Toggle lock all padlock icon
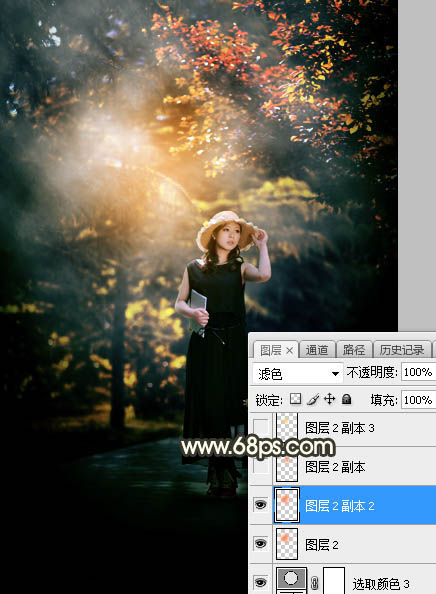This screenshot has height=594, width=436. tap(346, 399)
